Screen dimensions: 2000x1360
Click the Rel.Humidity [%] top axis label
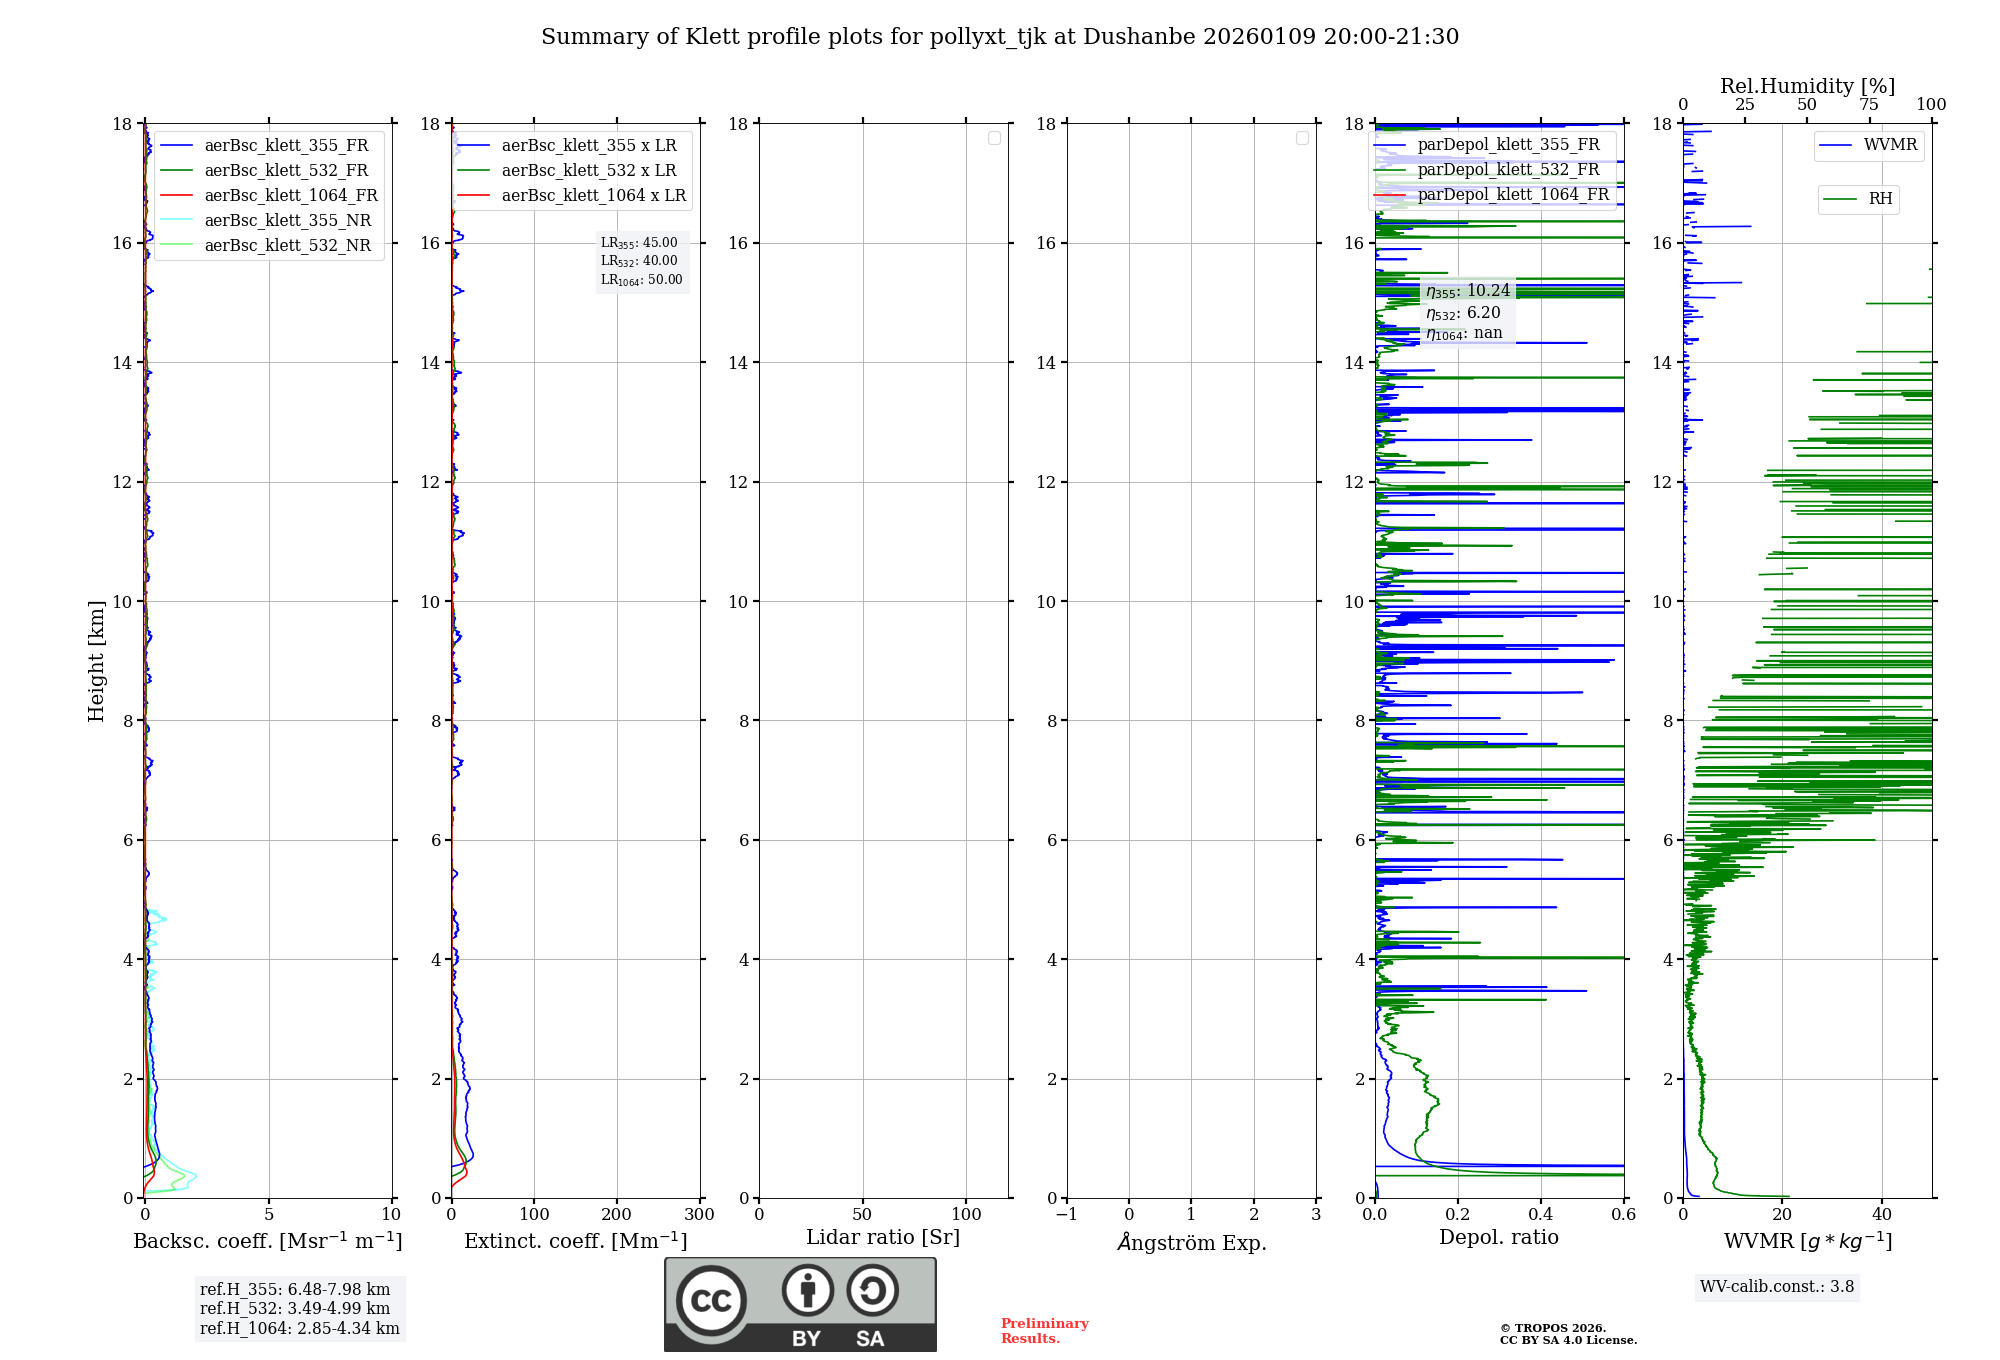pyautogui.click(x=1807, y=86)
